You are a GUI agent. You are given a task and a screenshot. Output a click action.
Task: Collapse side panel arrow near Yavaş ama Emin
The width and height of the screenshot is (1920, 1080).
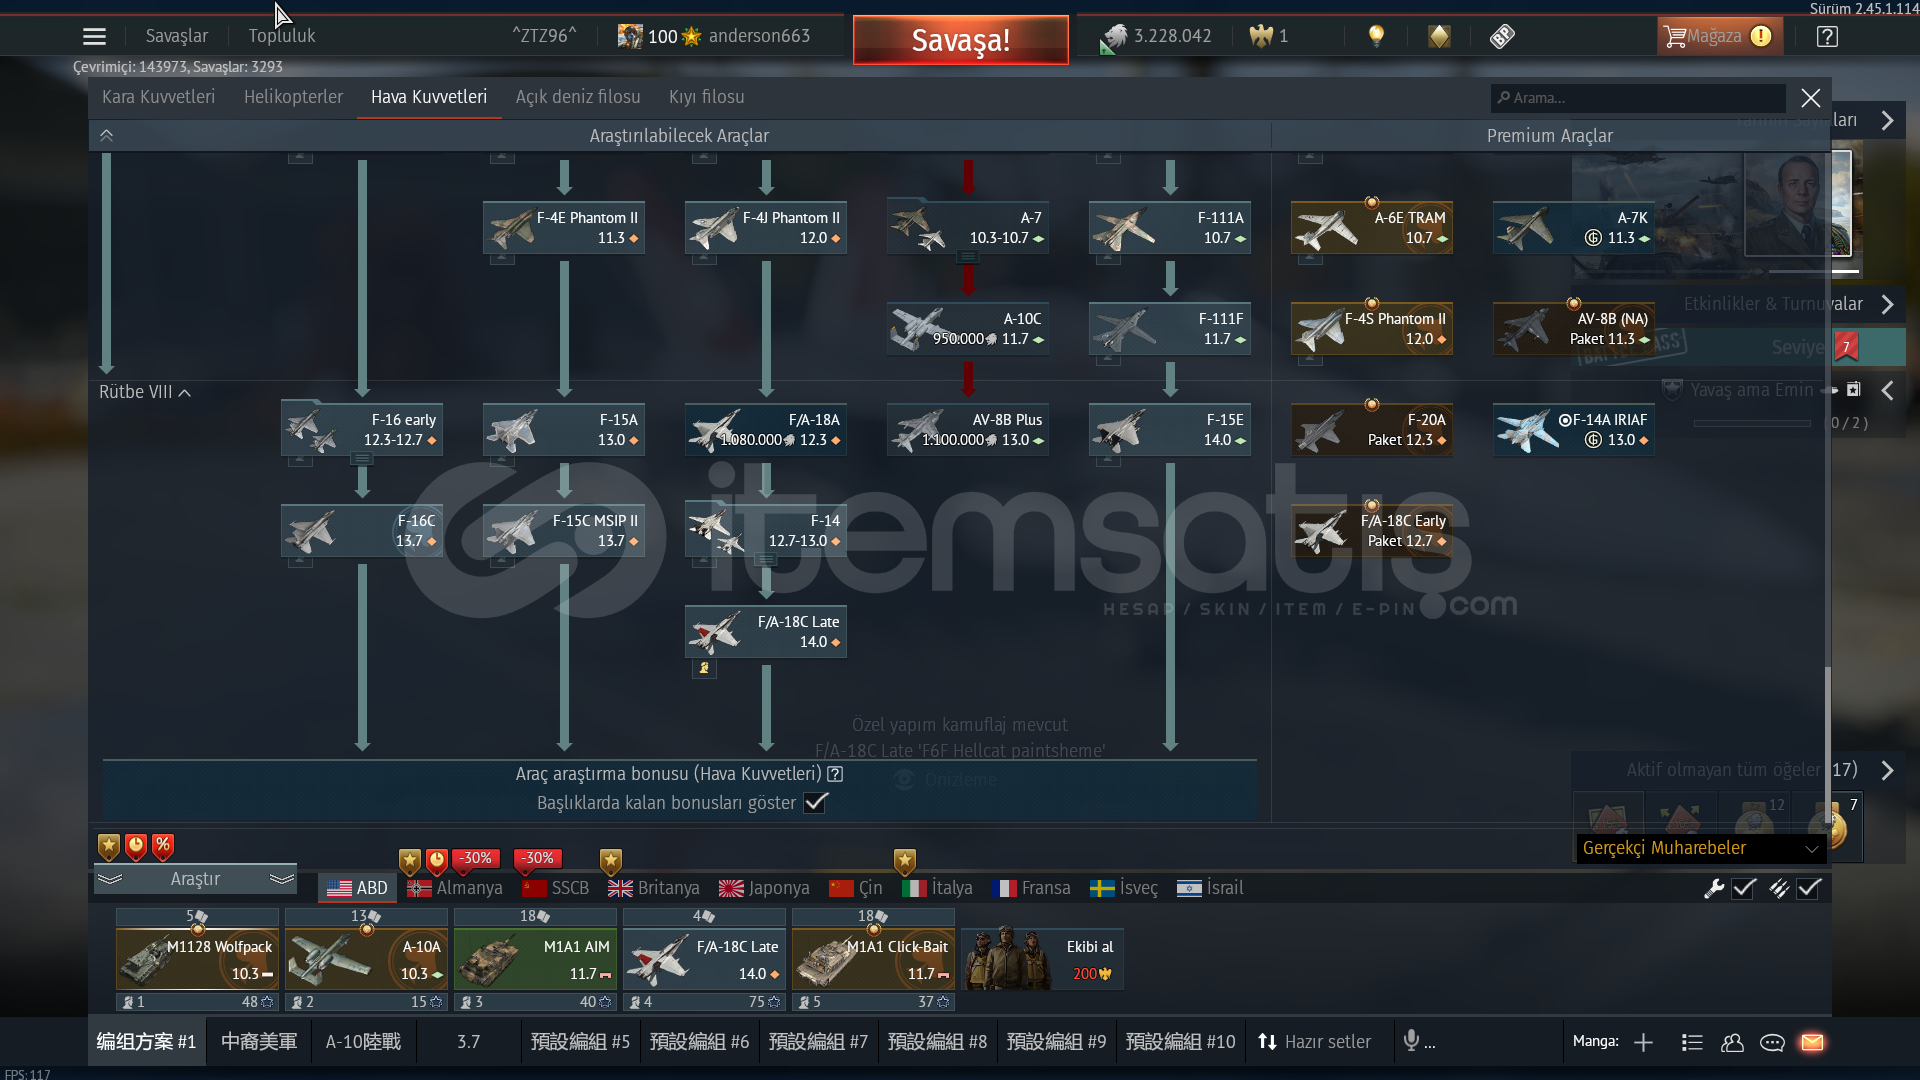click(x=1887, y=390)
